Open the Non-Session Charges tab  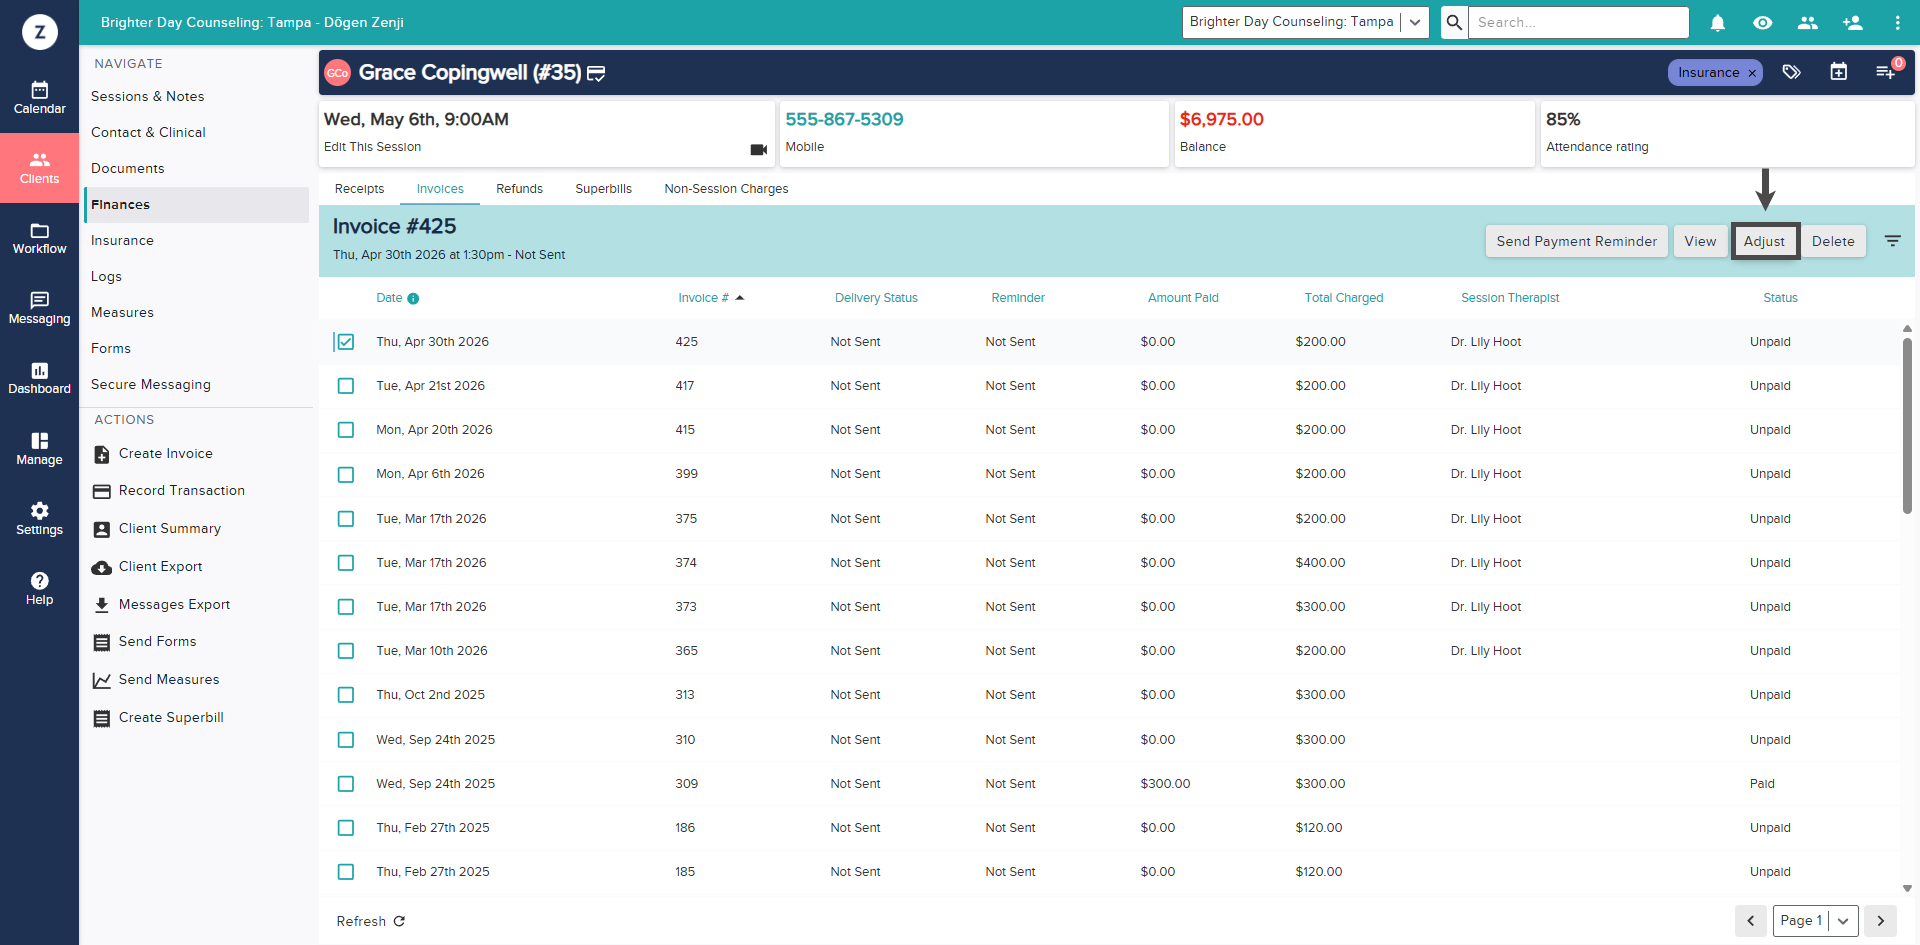click(726, 189)
